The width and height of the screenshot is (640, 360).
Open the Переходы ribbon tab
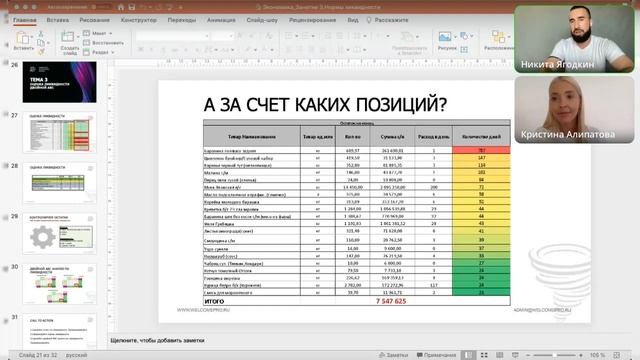(182, 20)
